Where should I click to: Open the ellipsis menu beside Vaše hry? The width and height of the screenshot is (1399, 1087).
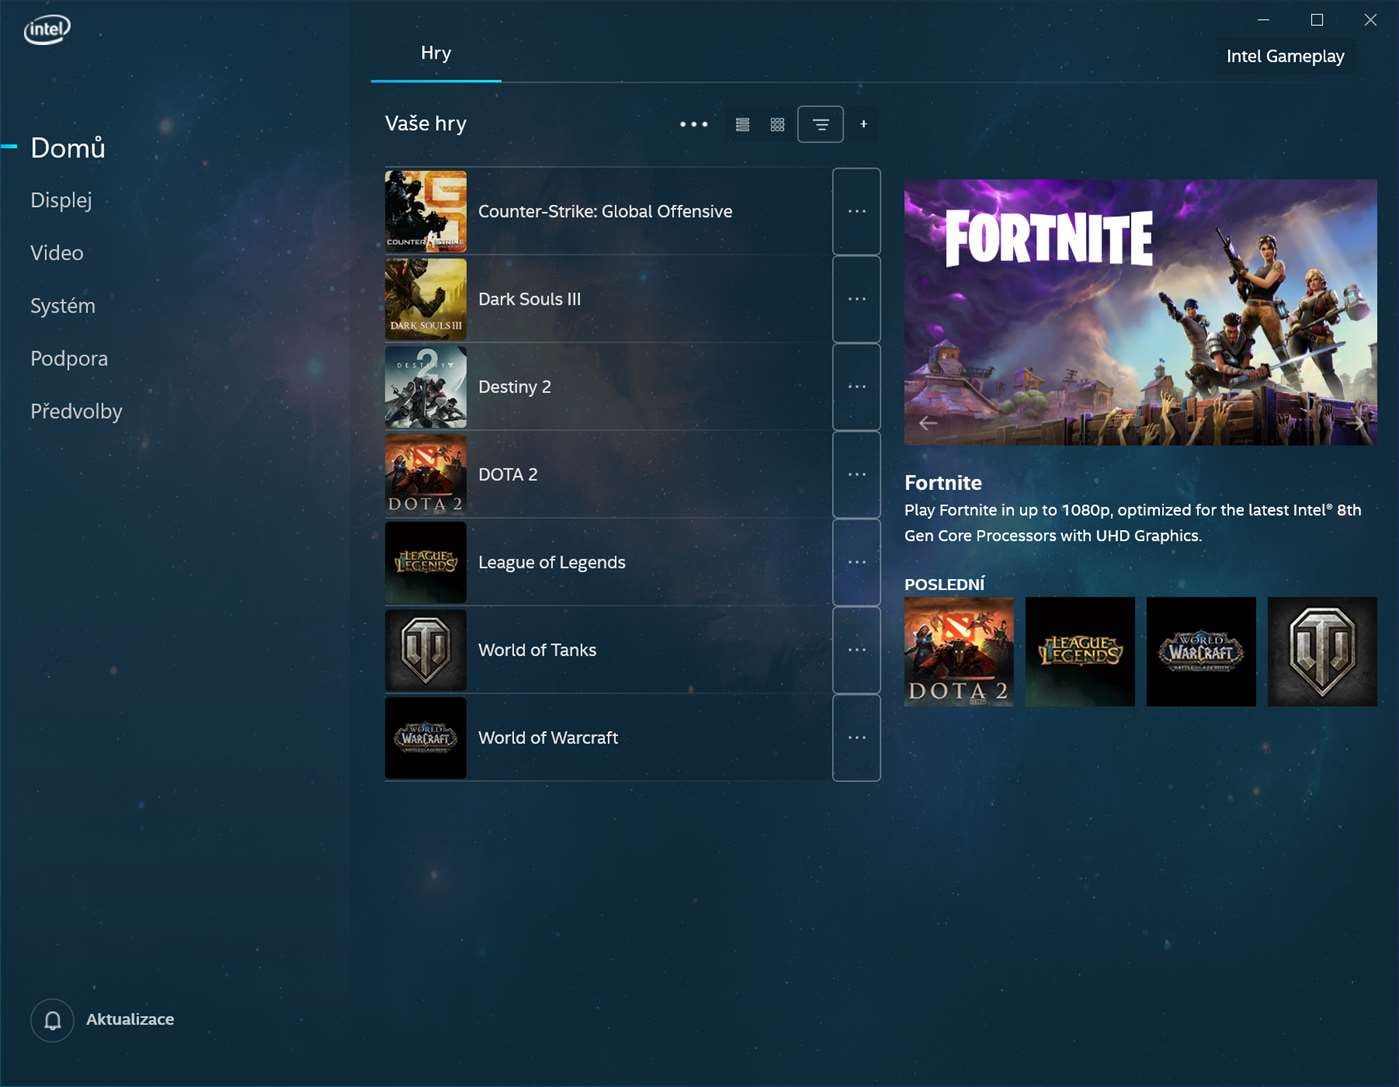point(693,124)
